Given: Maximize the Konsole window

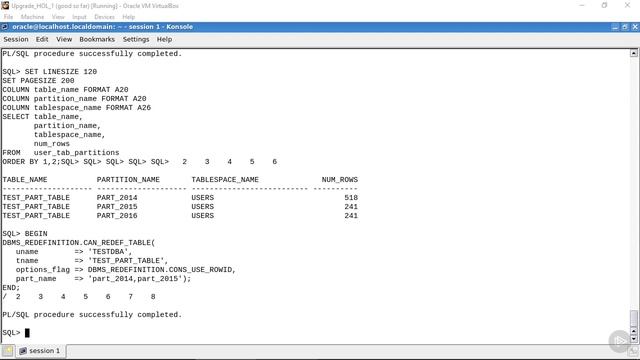Looking at the screenshot, I should pos(625,27).
